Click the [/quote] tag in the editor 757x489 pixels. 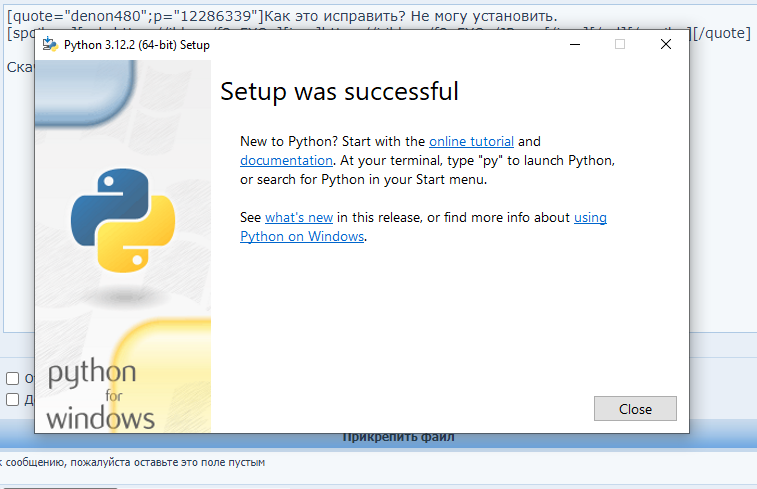click(x=722, y=33)
